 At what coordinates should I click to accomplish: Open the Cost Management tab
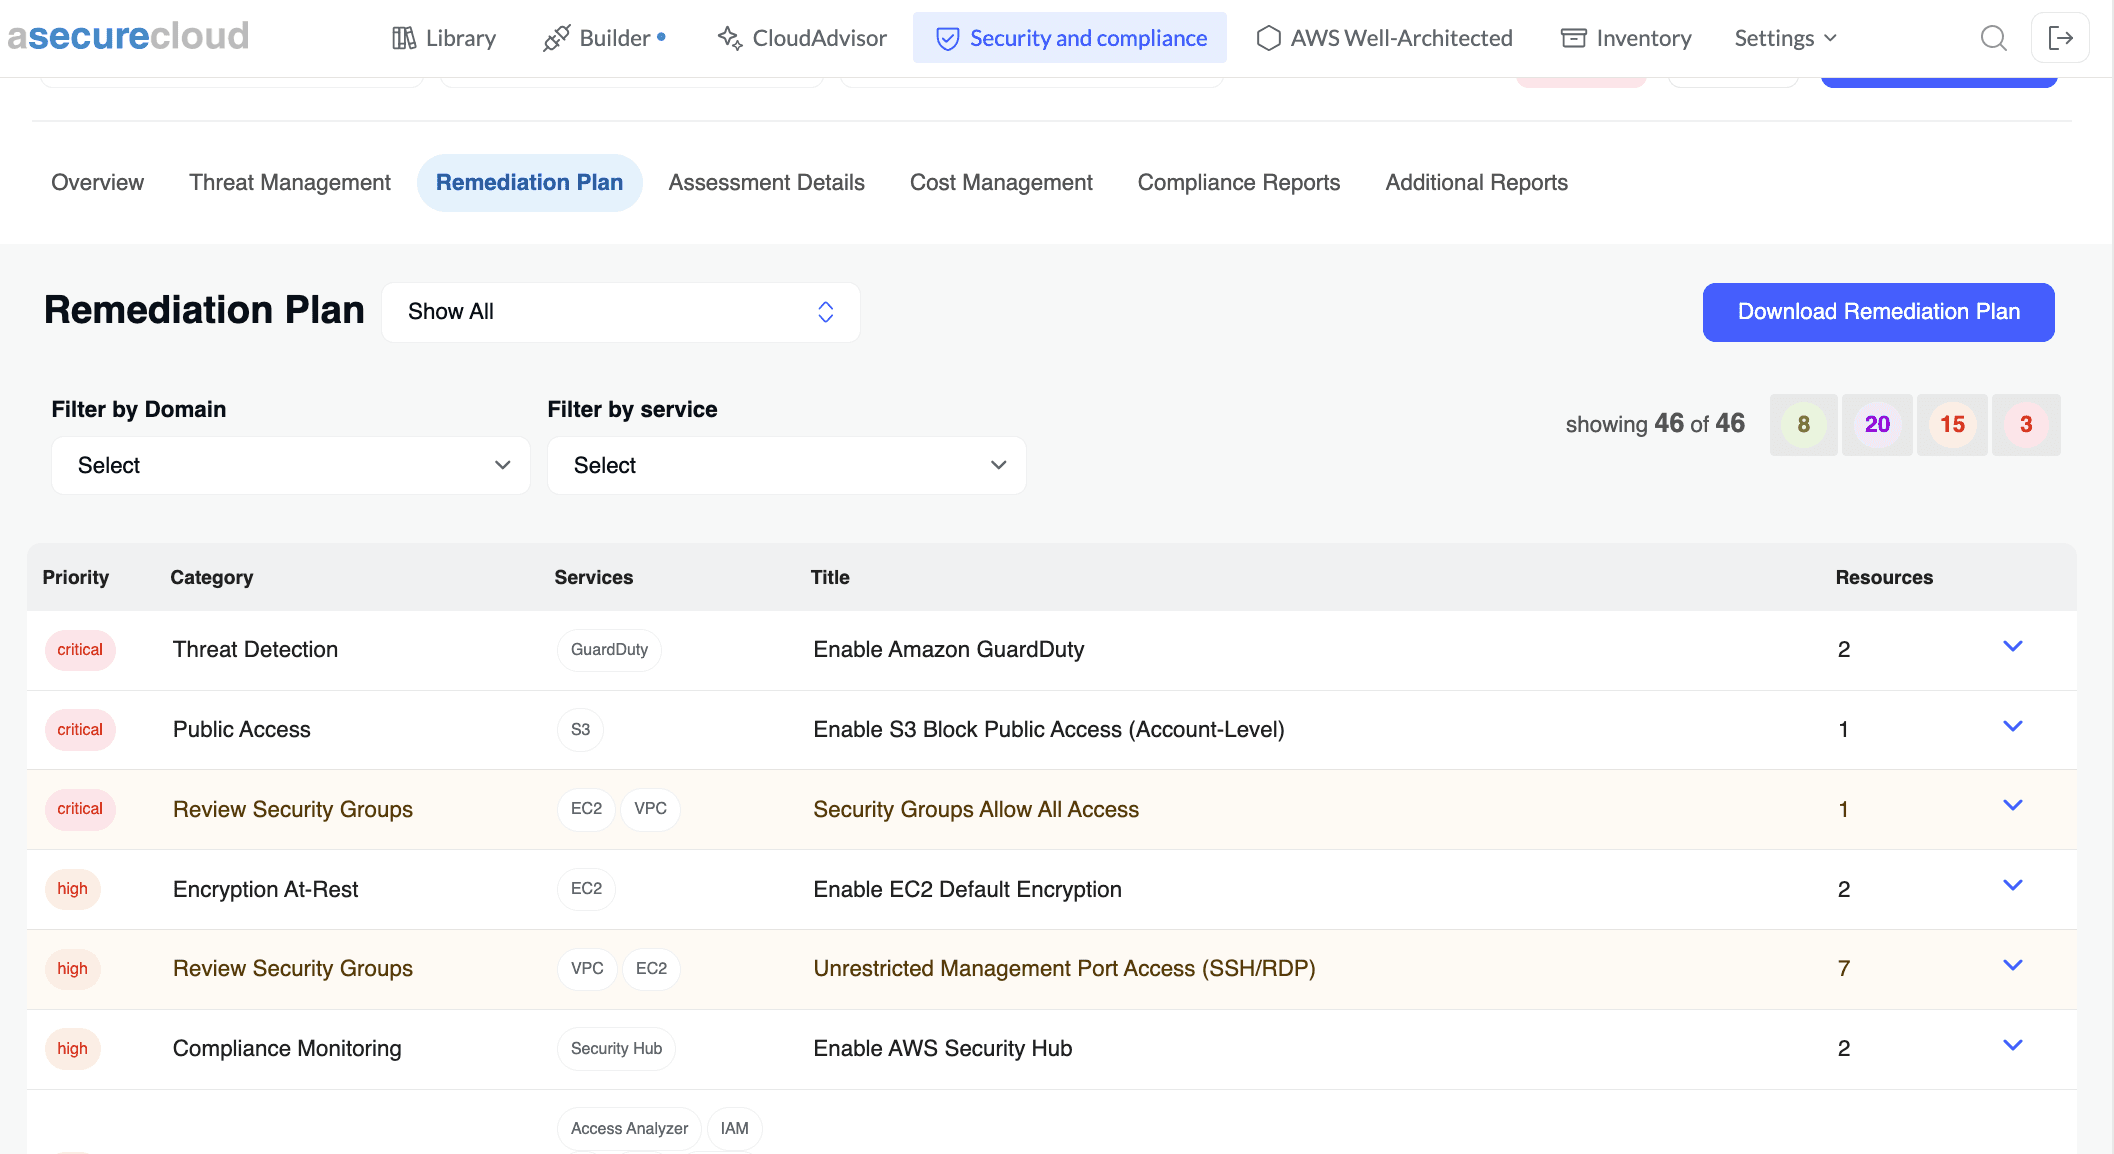point(1001,182)
